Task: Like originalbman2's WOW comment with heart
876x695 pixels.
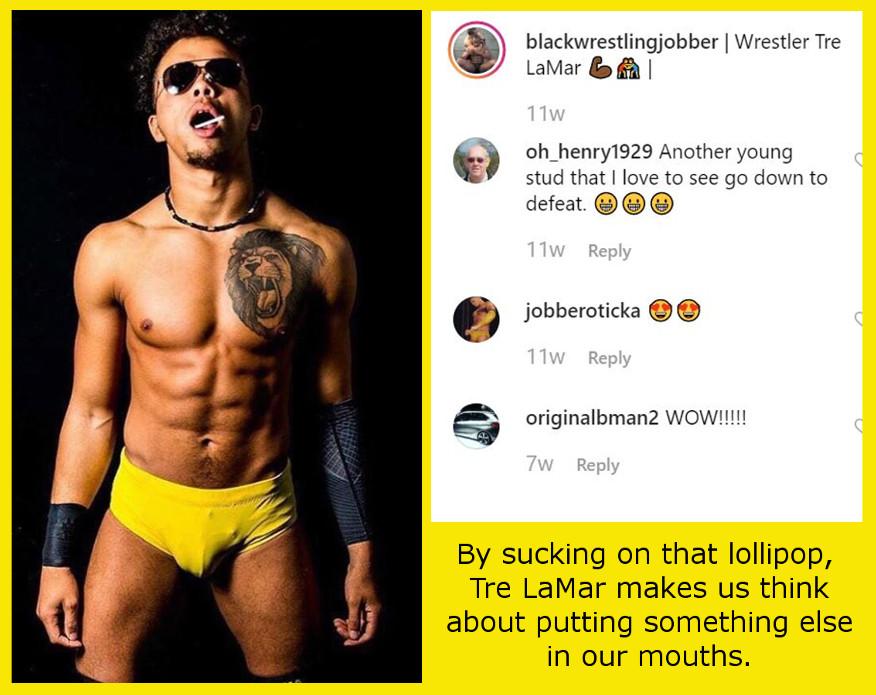Action: tap(859, 426)
